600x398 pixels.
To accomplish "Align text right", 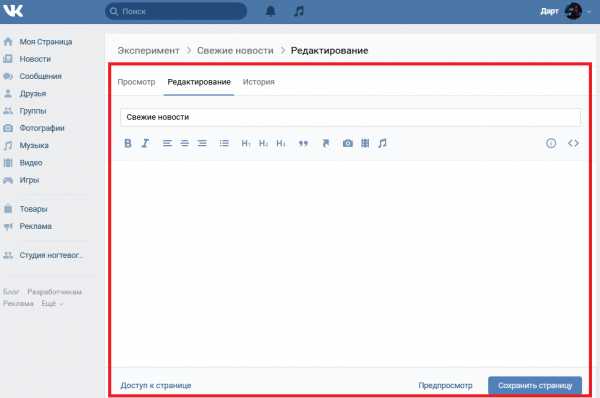I will click(x=202, y=143).
